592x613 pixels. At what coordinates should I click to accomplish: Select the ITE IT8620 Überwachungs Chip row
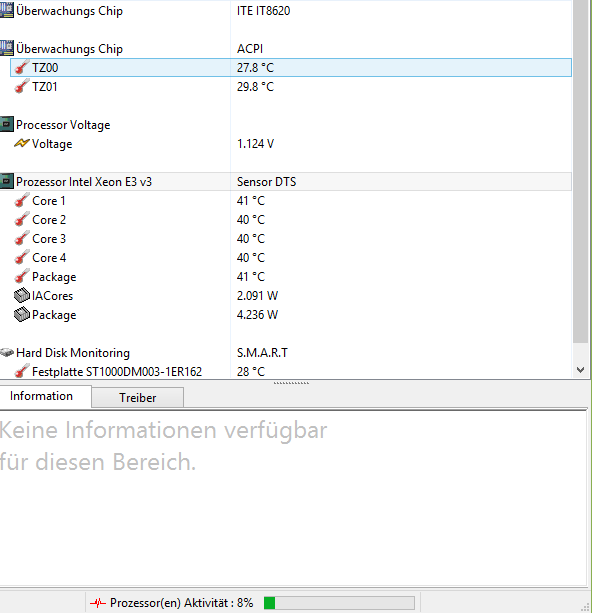point(285,11)
